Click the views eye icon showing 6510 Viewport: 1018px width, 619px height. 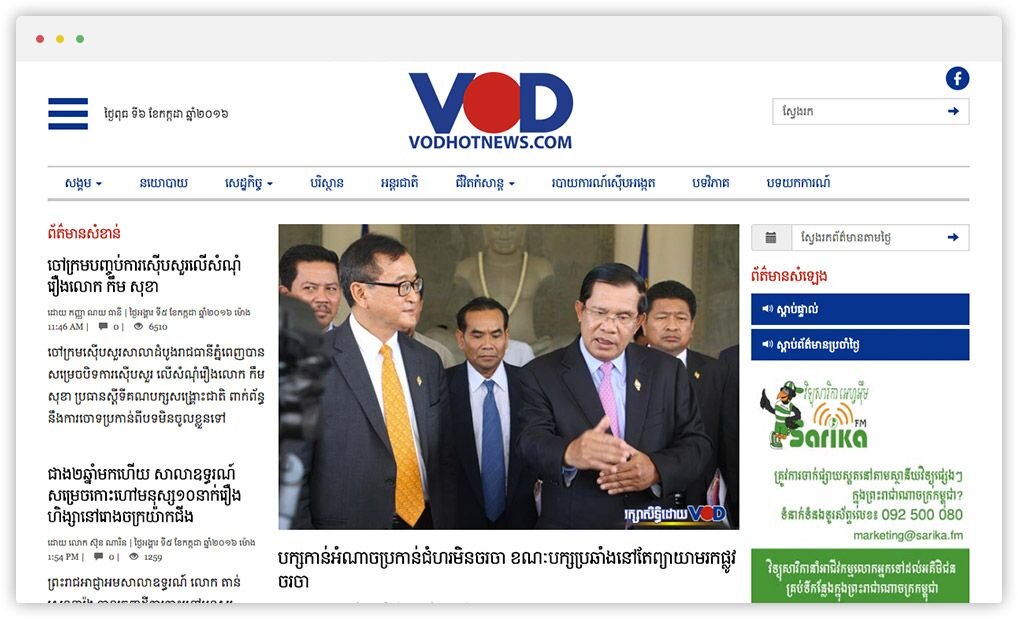click(x=138, y=327)
